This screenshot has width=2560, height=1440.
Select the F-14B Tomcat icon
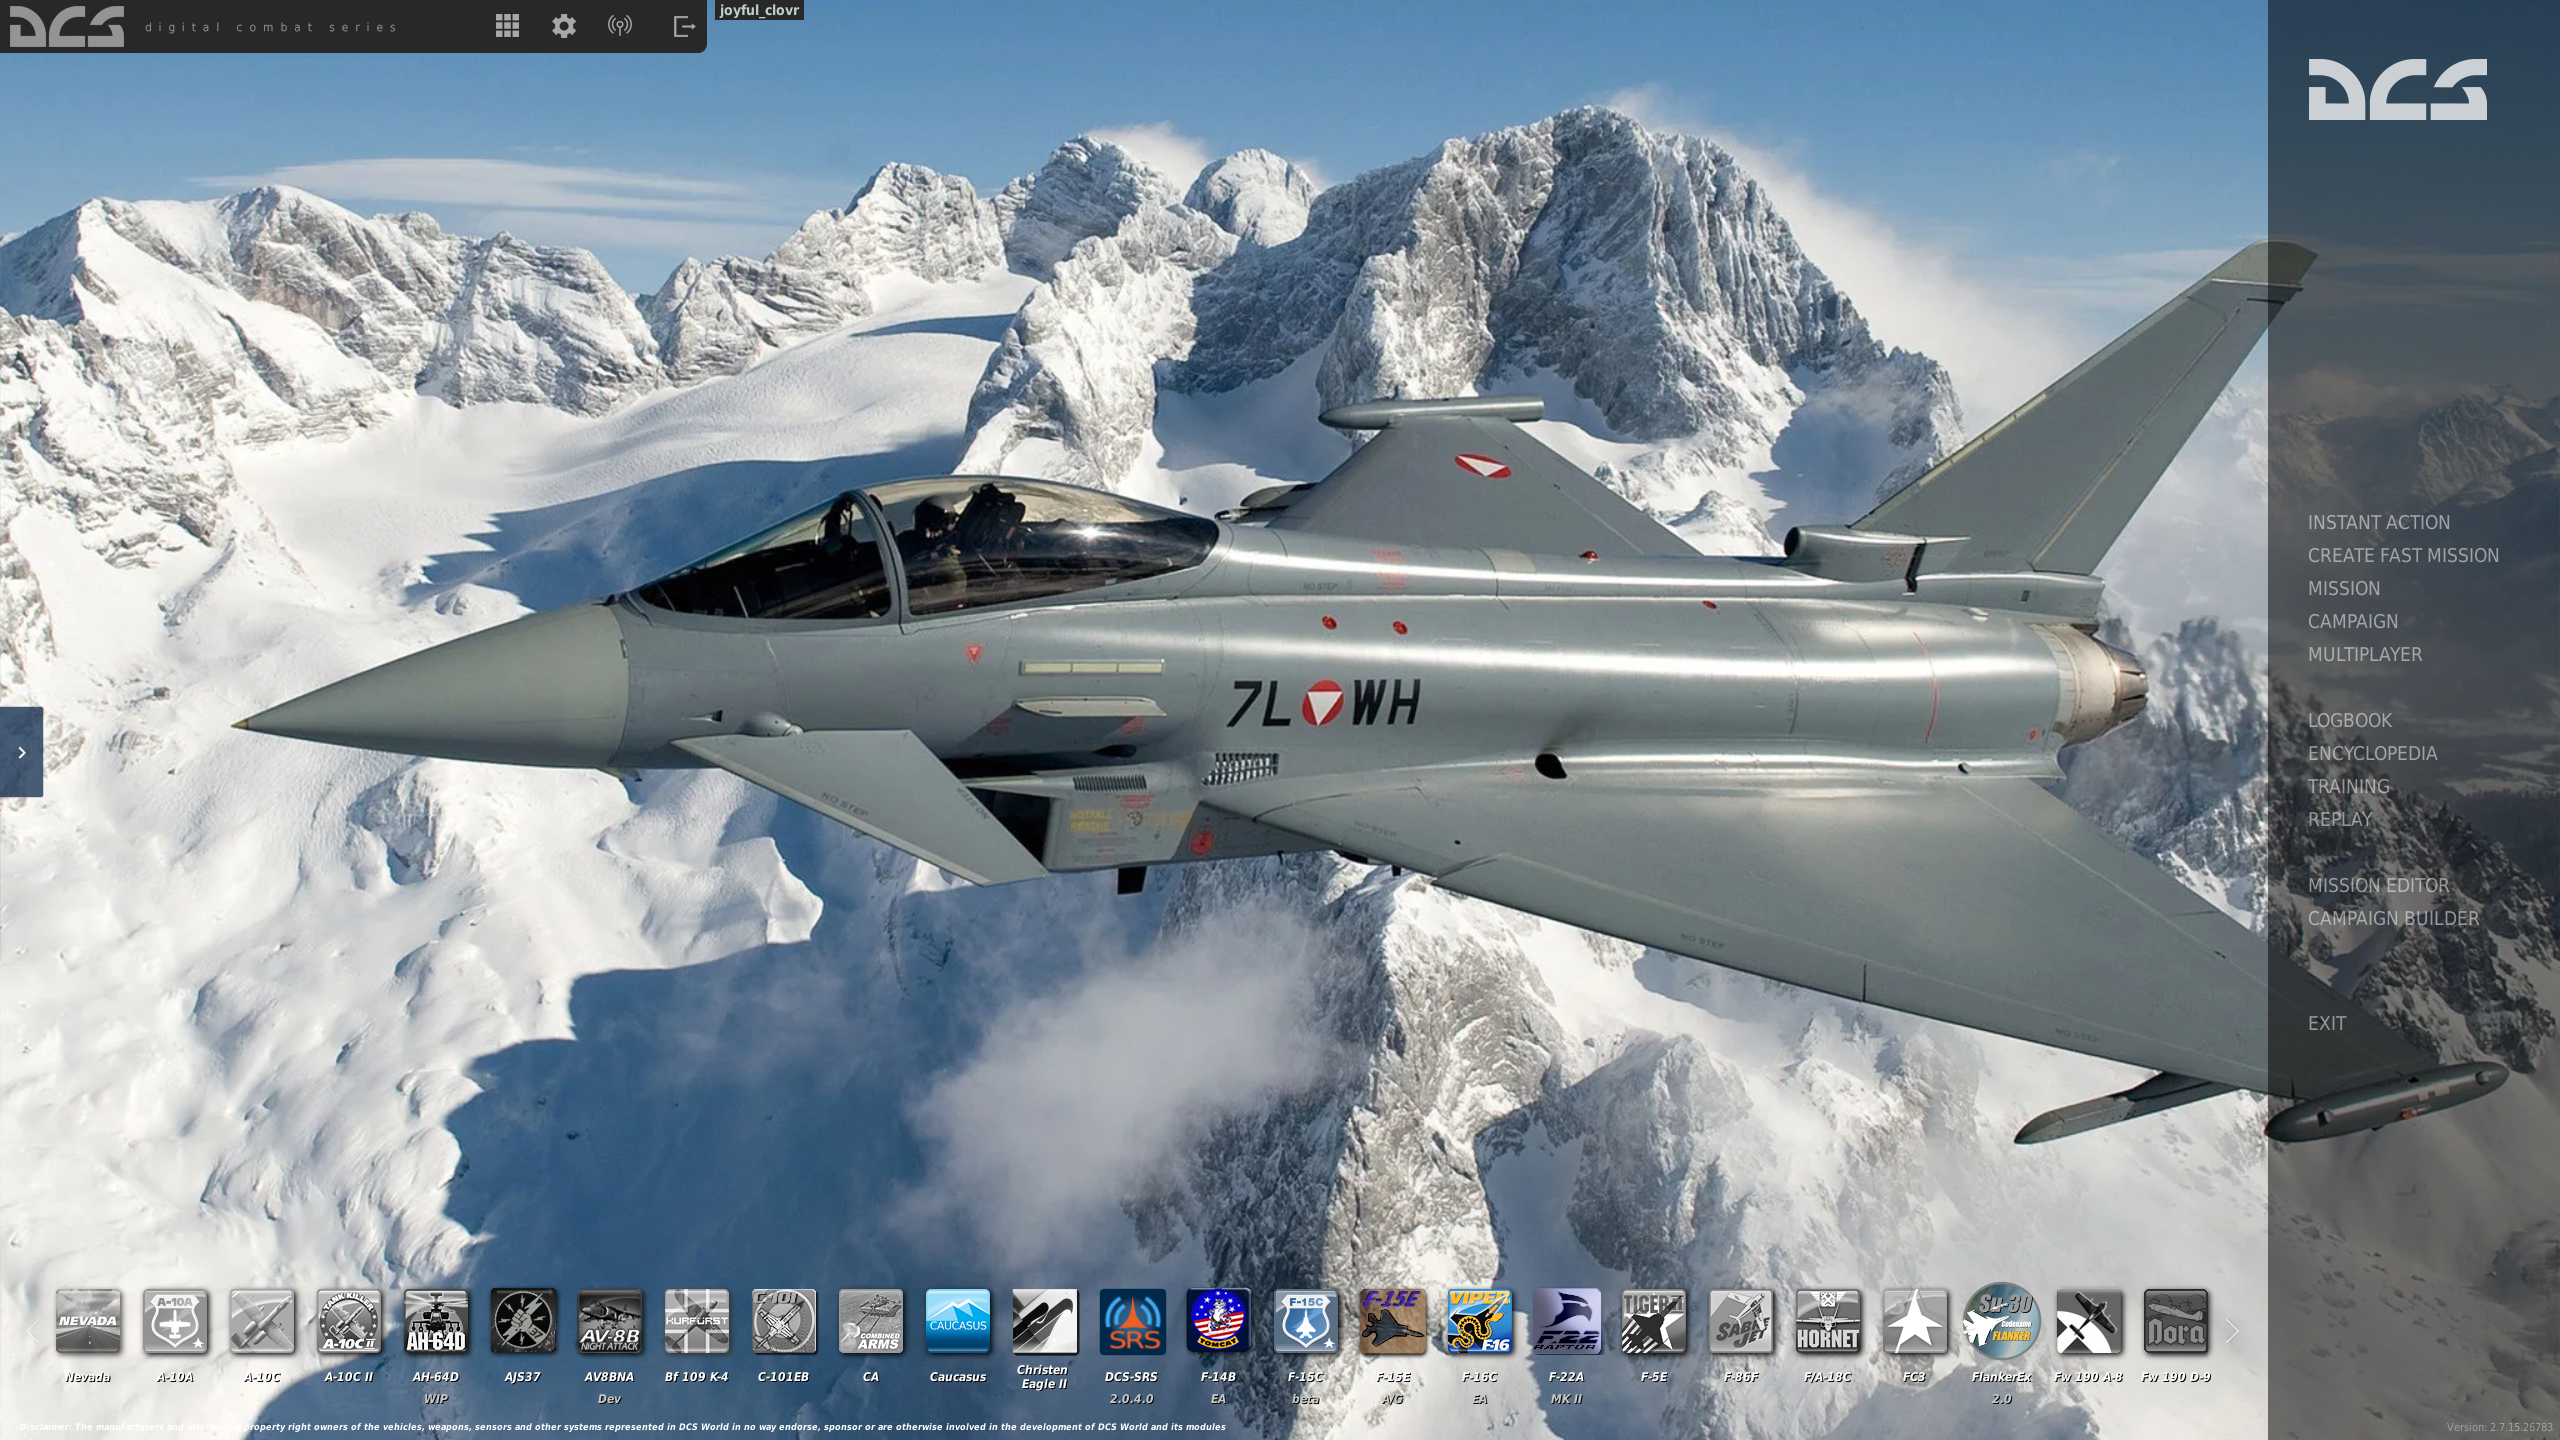pos(1219,1321)
